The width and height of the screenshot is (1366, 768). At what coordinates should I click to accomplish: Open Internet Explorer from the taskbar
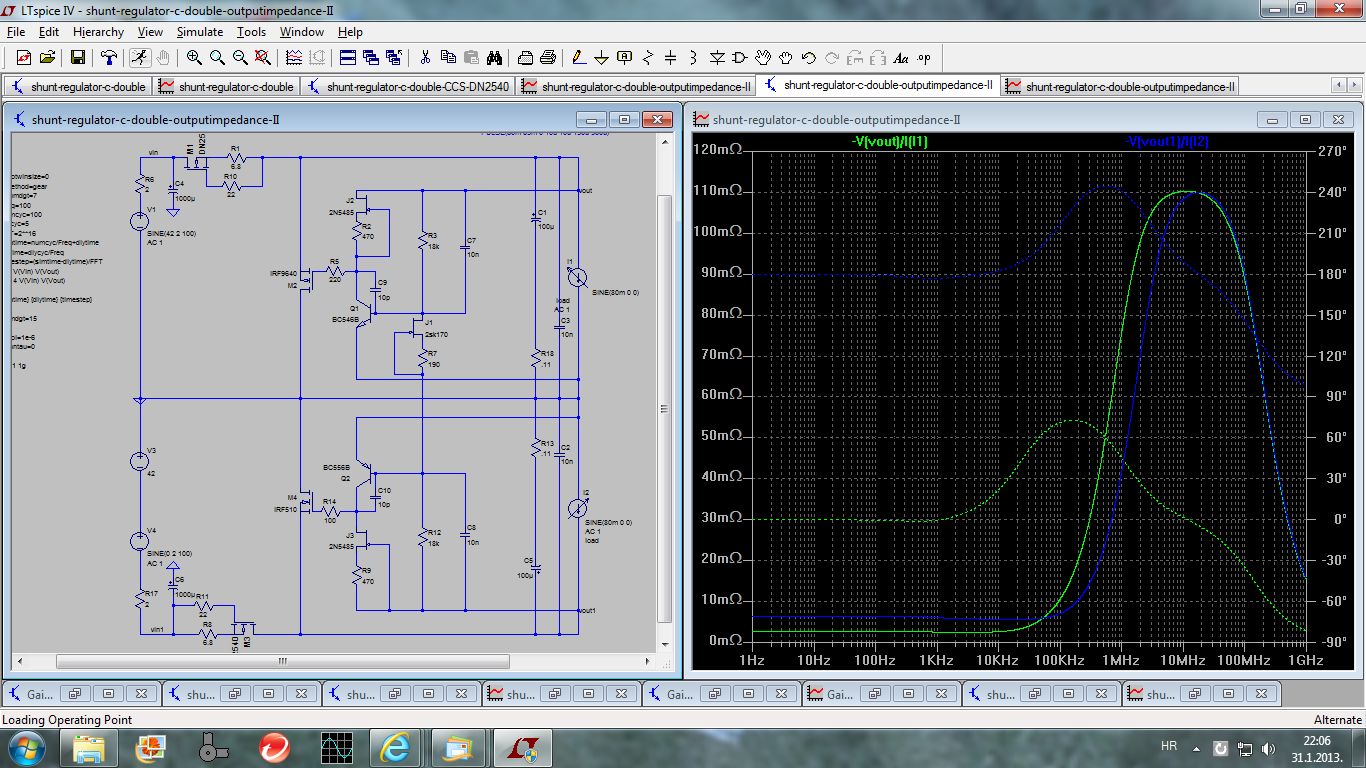tap(395, 747)
